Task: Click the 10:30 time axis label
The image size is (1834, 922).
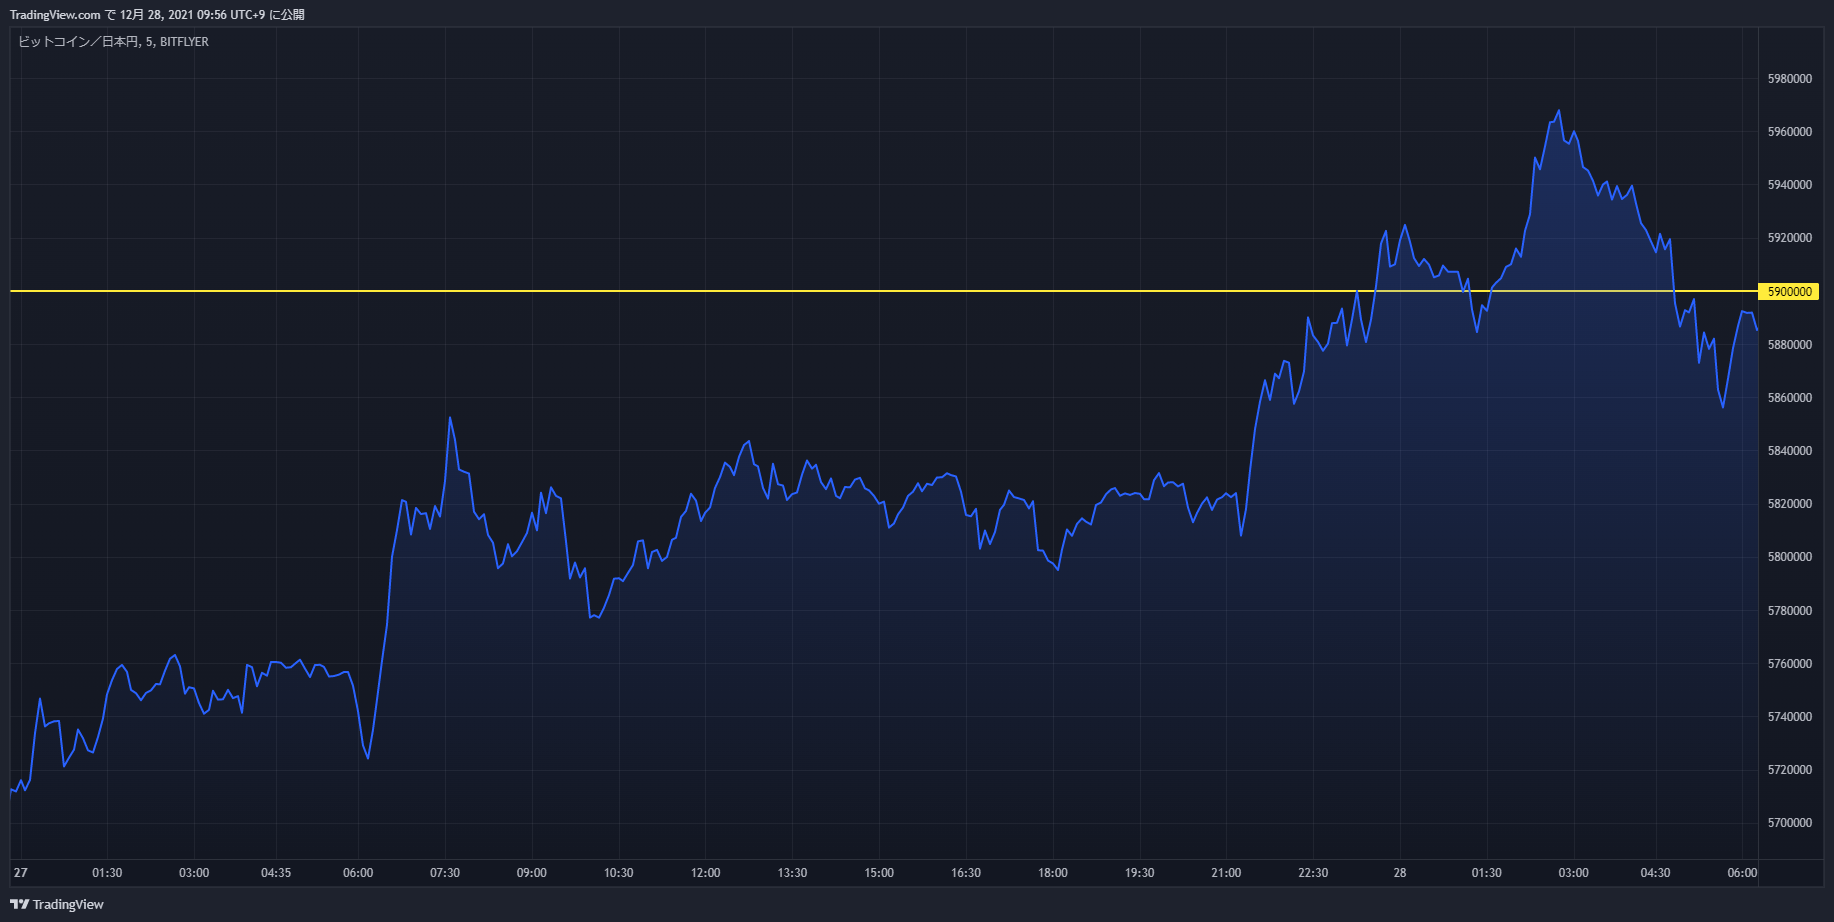Action: [619, 873]
